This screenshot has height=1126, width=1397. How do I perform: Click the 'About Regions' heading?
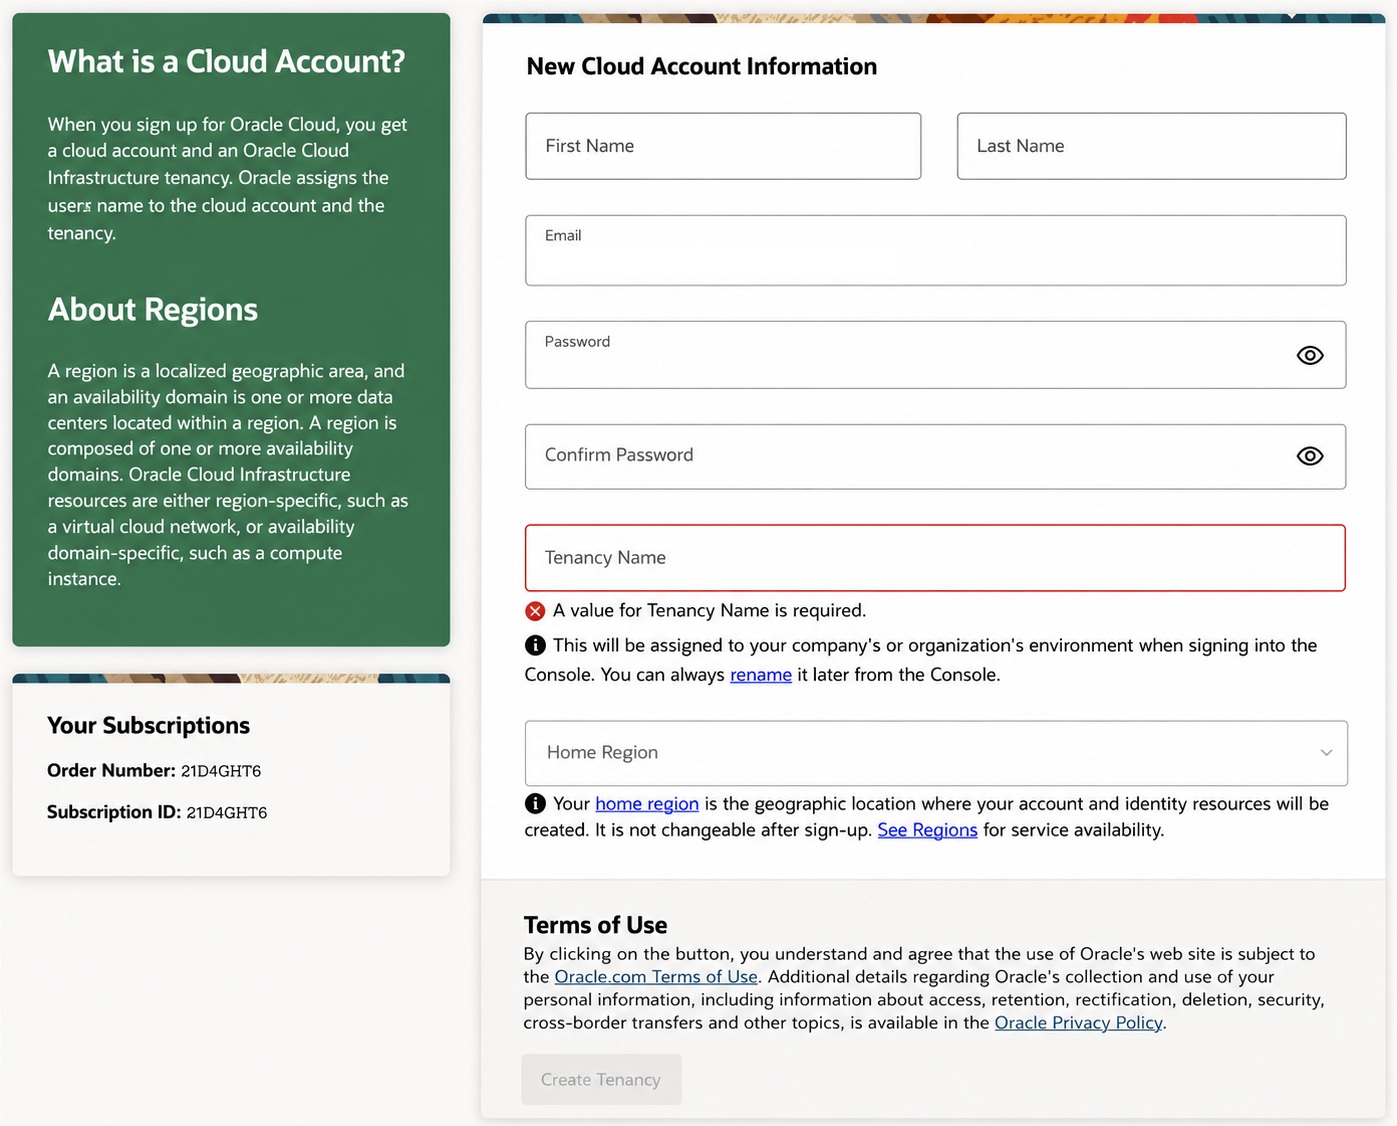153,310
